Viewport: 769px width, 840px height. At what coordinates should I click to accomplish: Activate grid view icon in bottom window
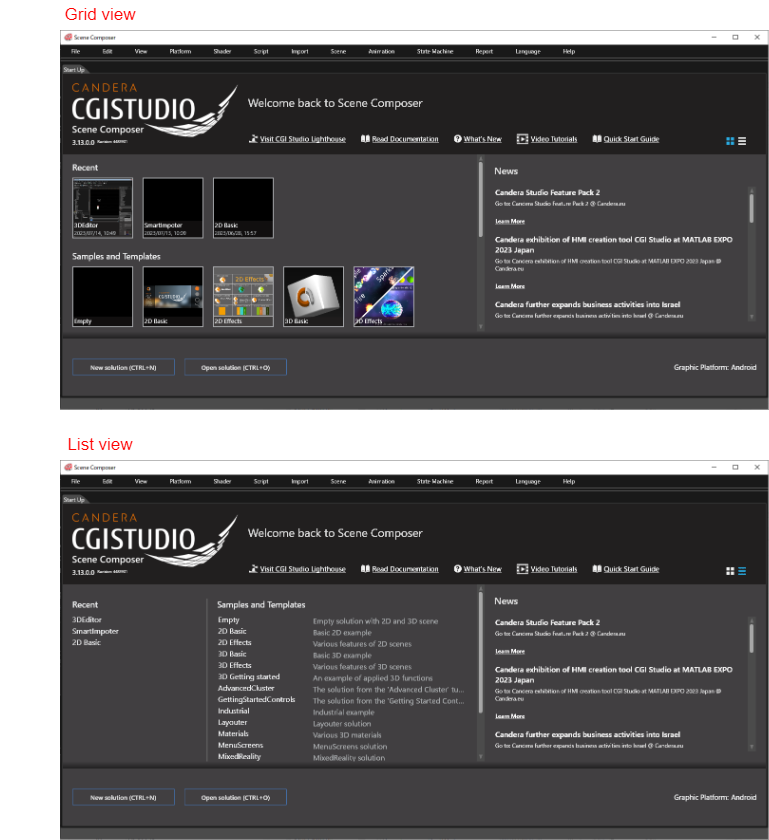tap(730, 571)
